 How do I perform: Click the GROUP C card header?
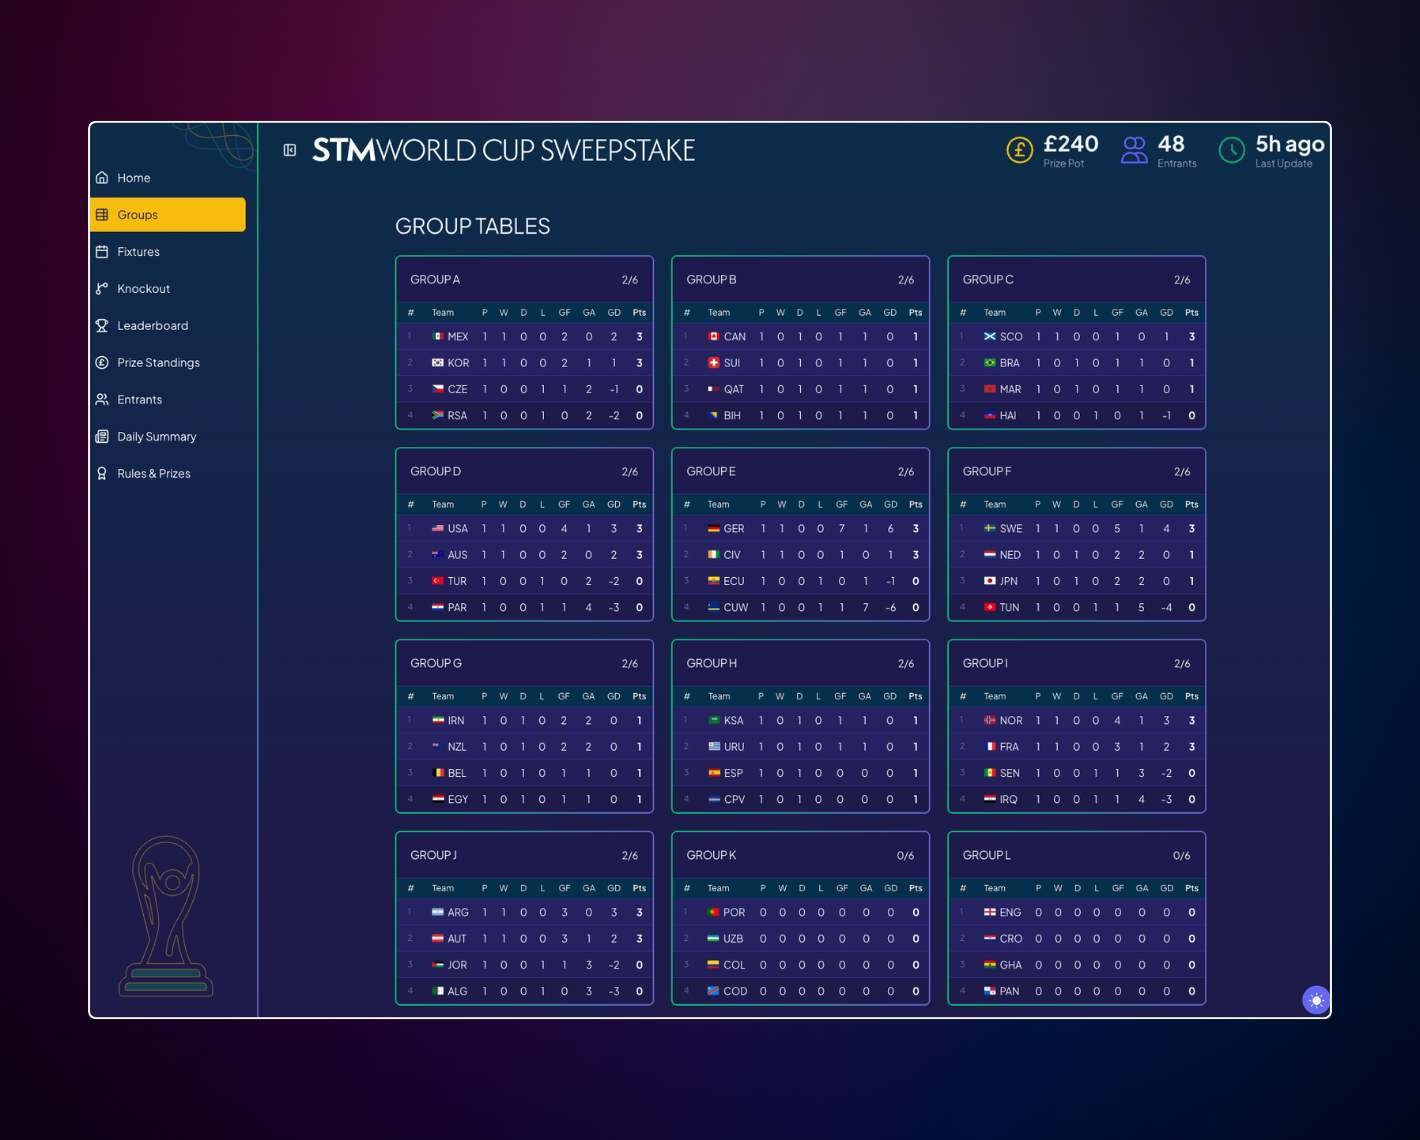point(1076,280)
